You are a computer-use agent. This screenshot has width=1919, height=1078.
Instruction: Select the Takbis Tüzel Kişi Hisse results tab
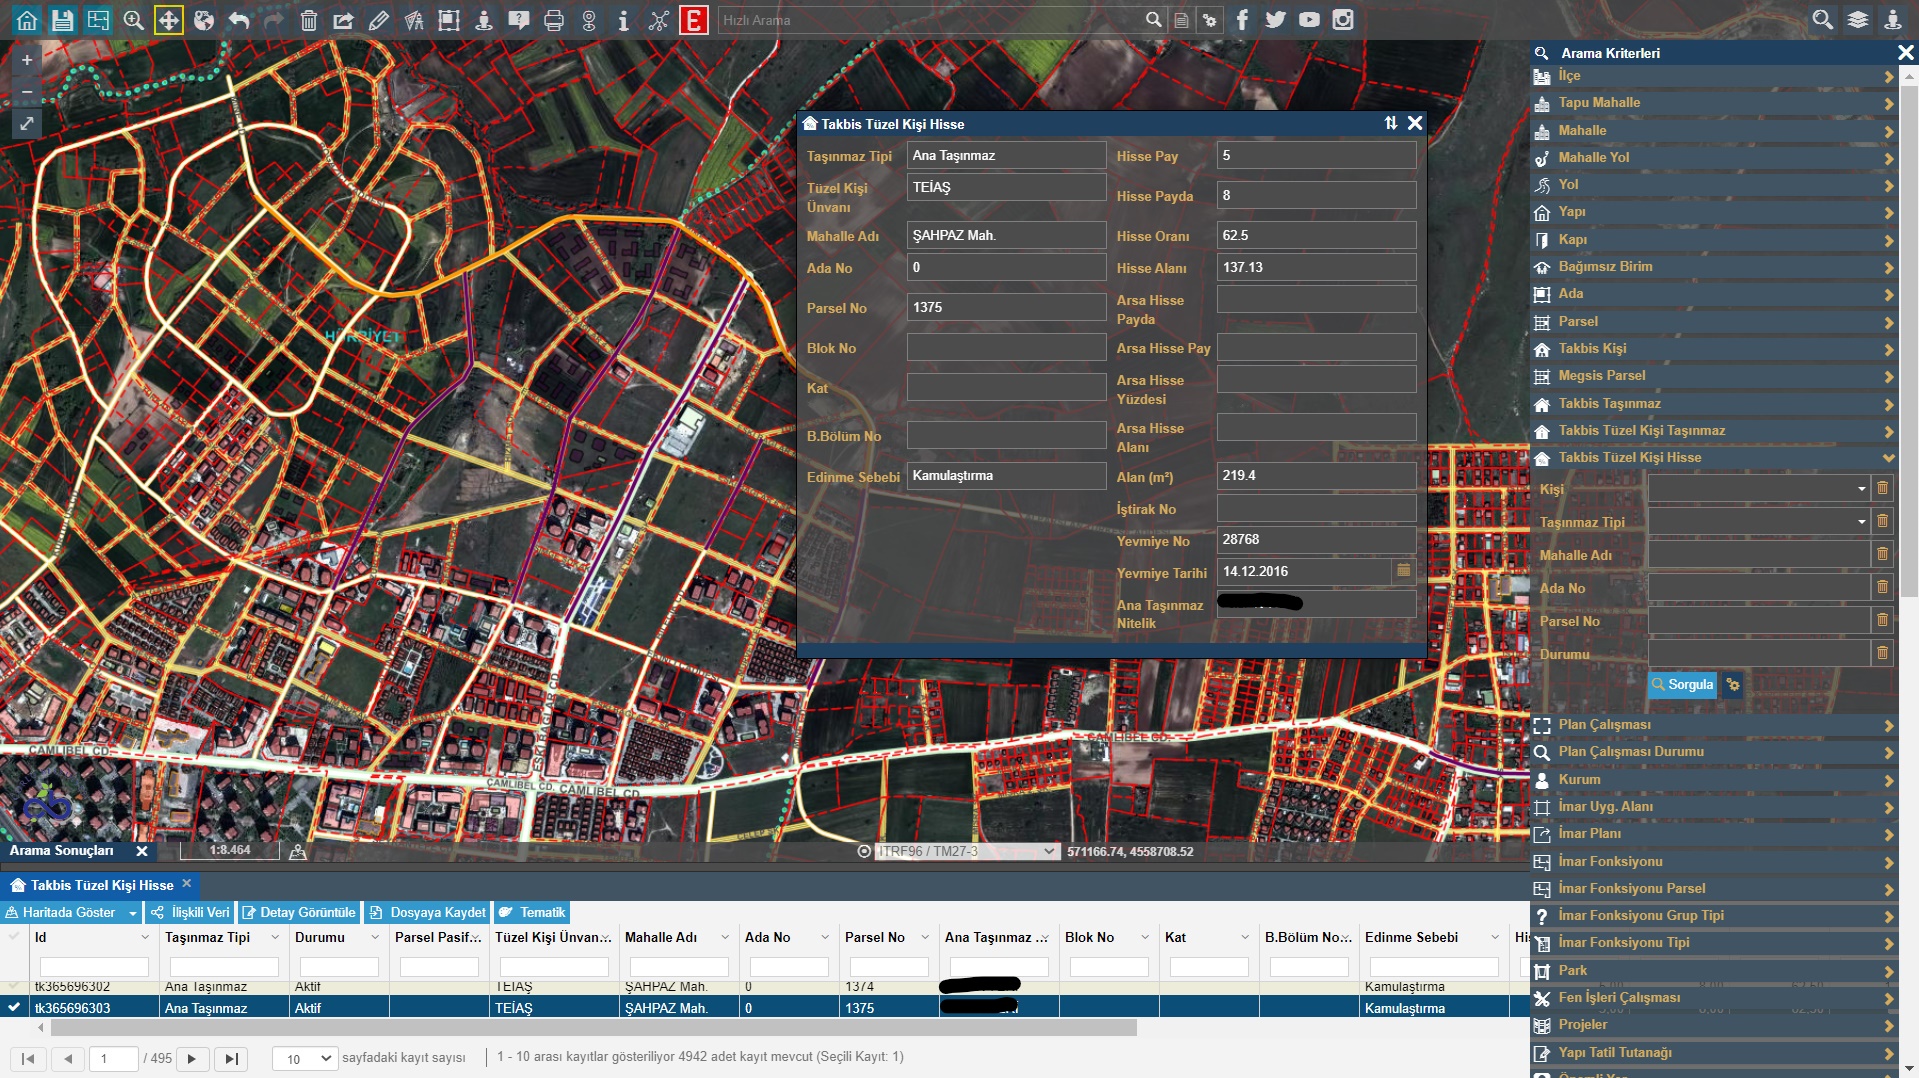tap(101, 886)
